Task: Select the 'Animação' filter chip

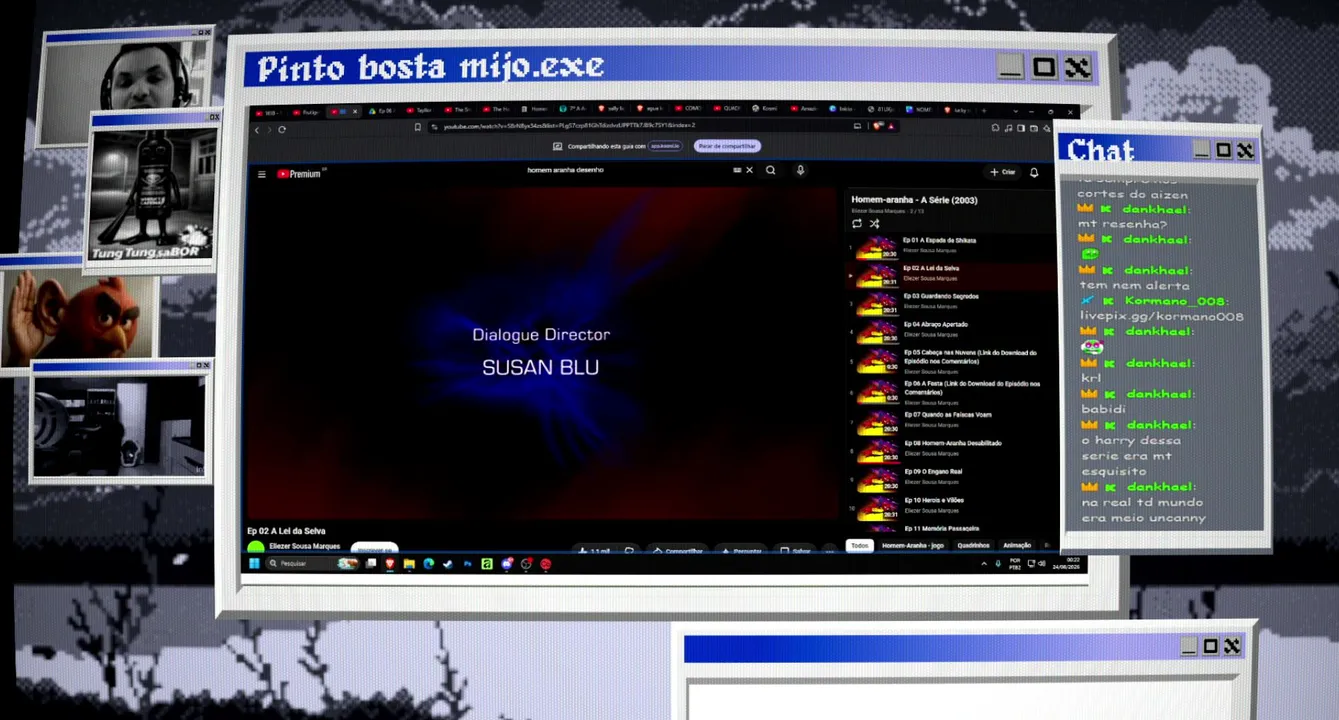Action: point(1017,545)
